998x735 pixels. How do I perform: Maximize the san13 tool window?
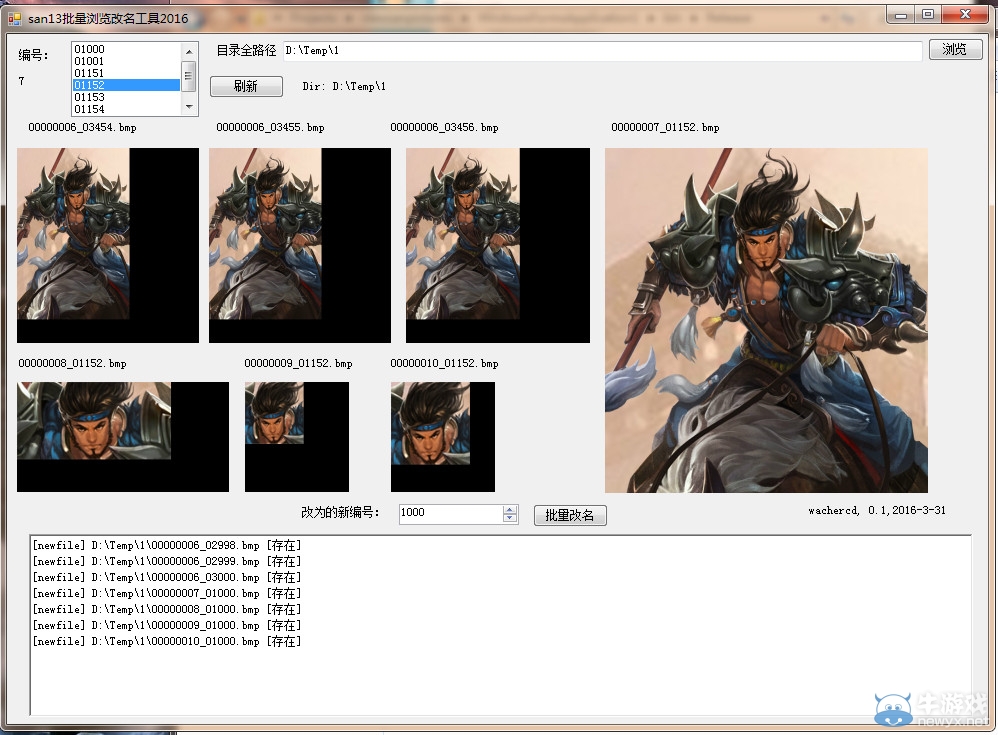point(928,14)
